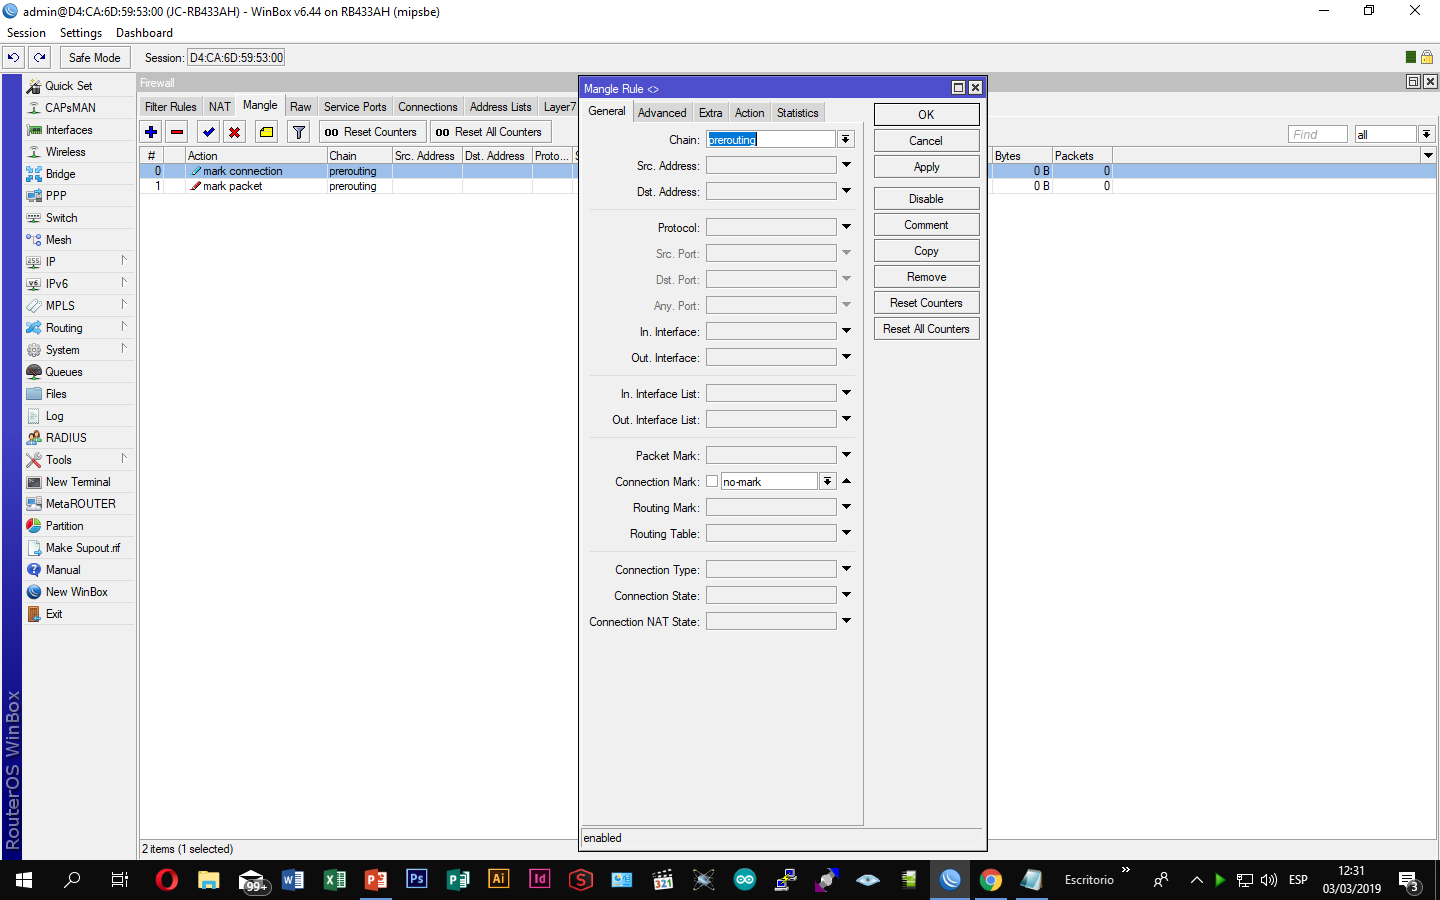
Task: Open the Opera browser from taskbar
Action: click(167, 880)
